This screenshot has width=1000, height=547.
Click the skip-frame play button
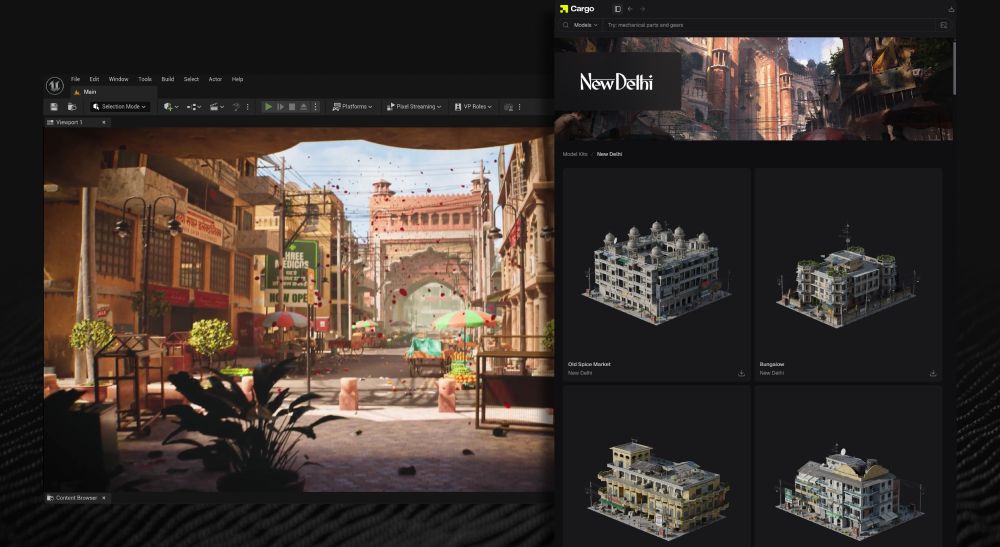[280, 106]
